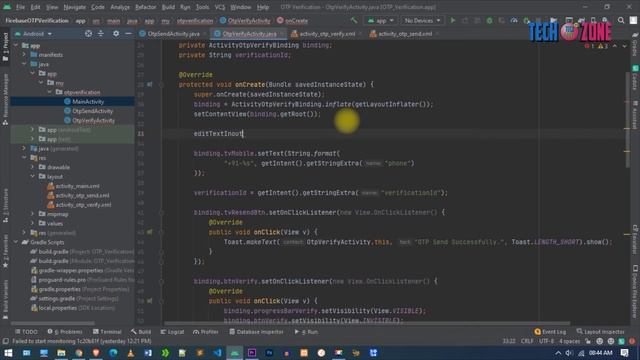The height and width of the screenshot is (360, 640).
Task: Click UTF-8 encoding in status bar
Action: pos(546,341)
